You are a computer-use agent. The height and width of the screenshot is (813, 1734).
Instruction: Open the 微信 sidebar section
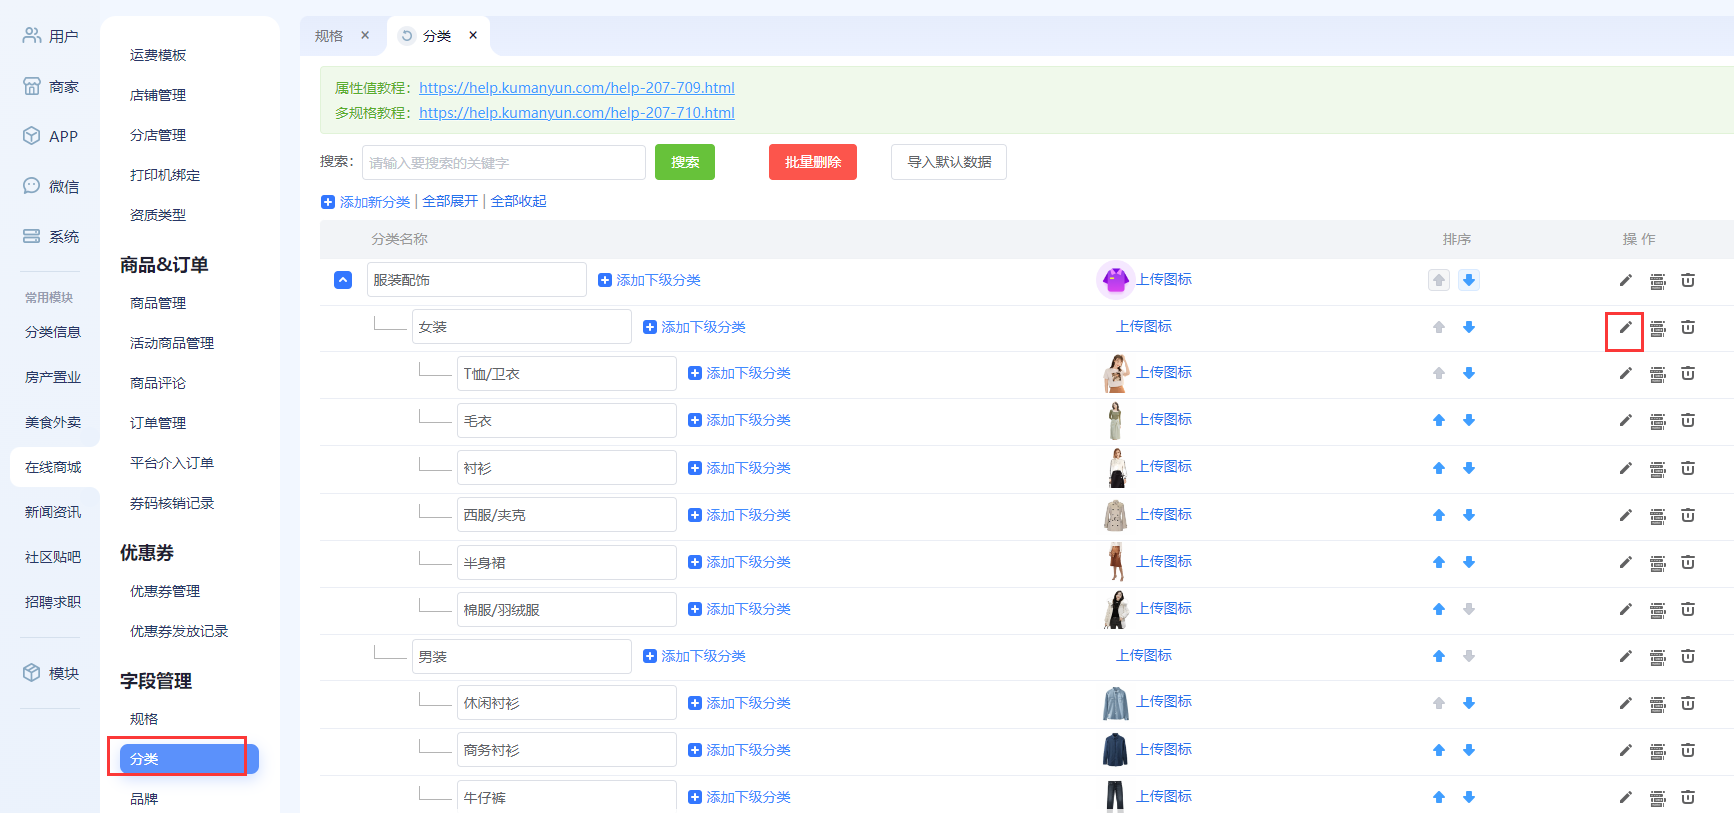pos(50,186)
